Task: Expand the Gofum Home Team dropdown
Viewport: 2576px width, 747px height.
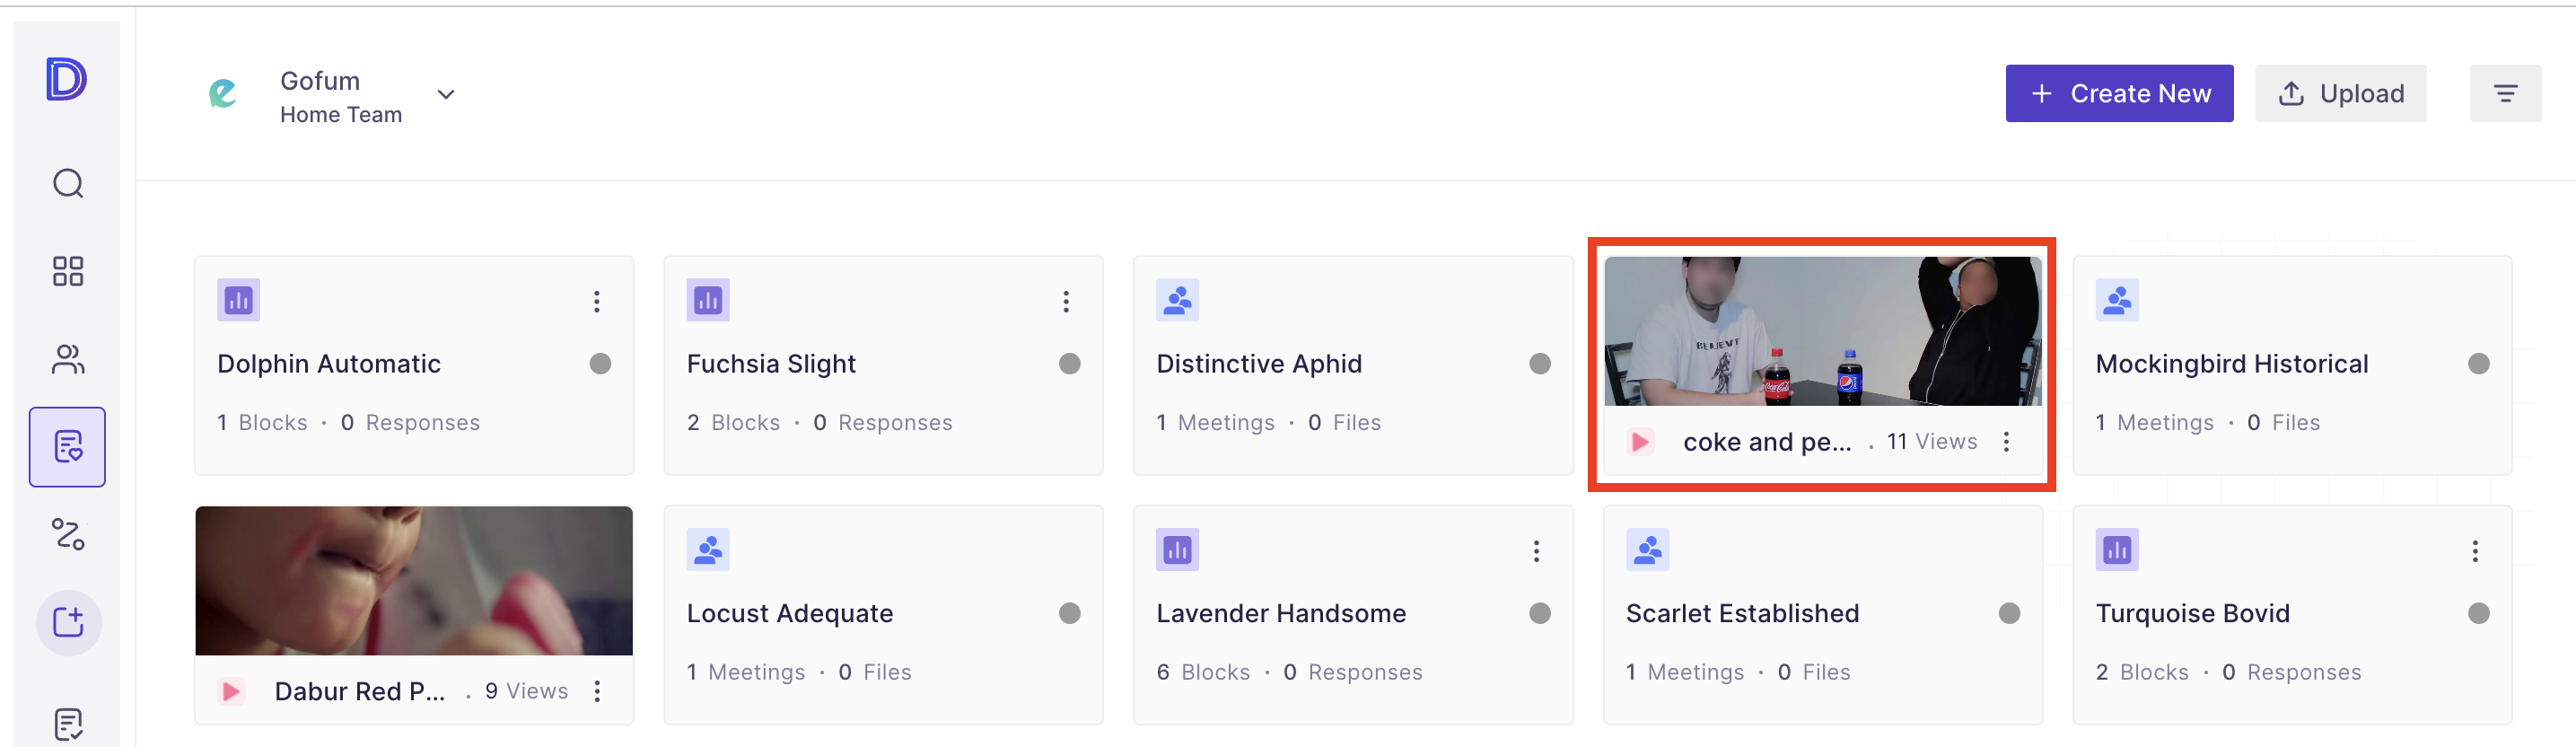Action: (x=446, y=95)
